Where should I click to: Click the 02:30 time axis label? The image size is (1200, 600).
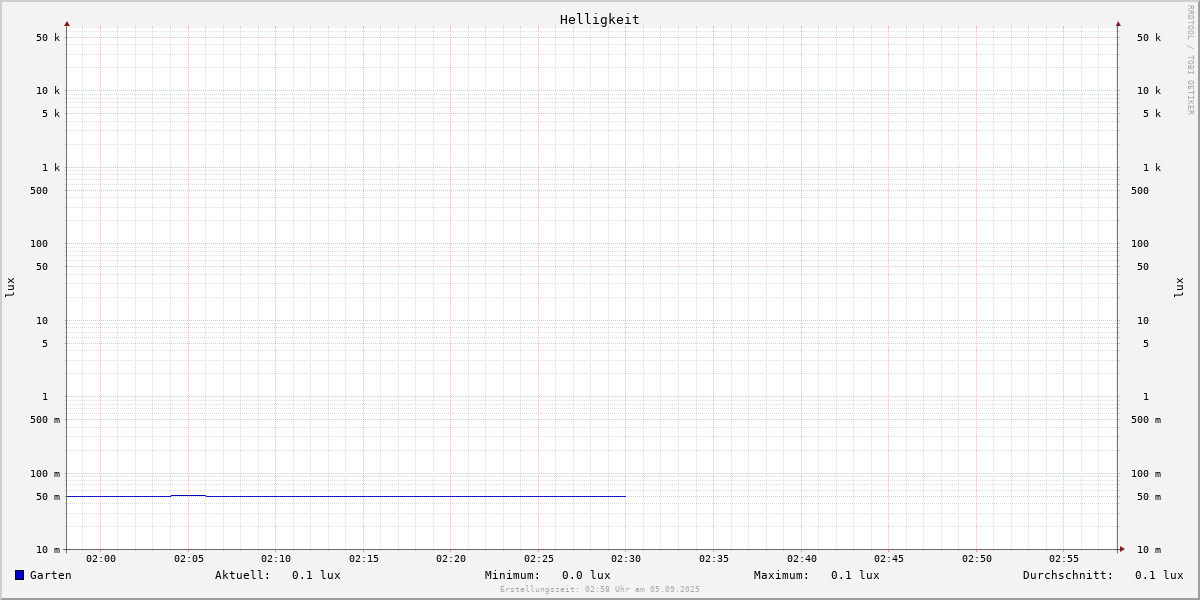[x=626, y=559]
